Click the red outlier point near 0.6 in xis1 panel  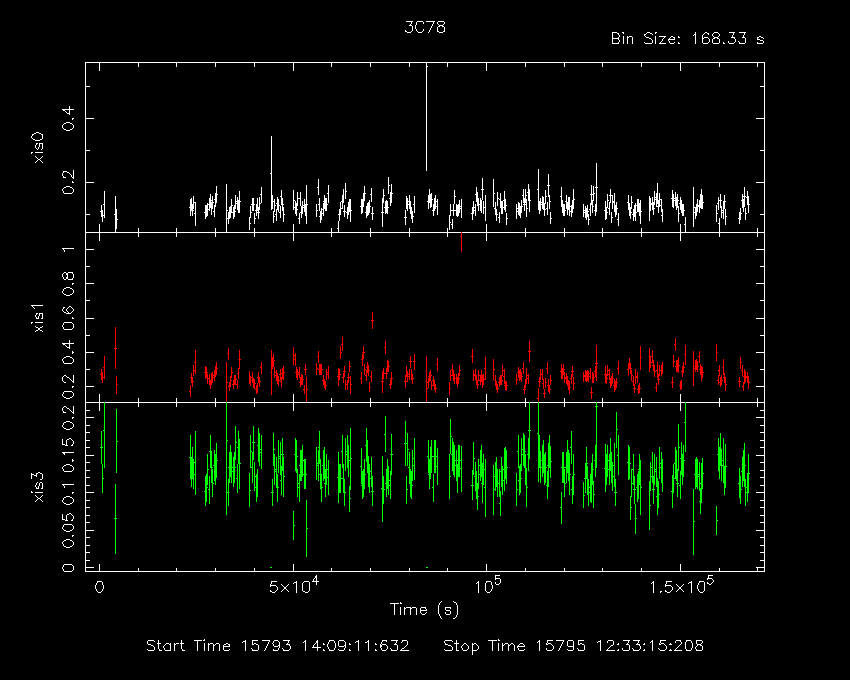(x=372, y=320)
